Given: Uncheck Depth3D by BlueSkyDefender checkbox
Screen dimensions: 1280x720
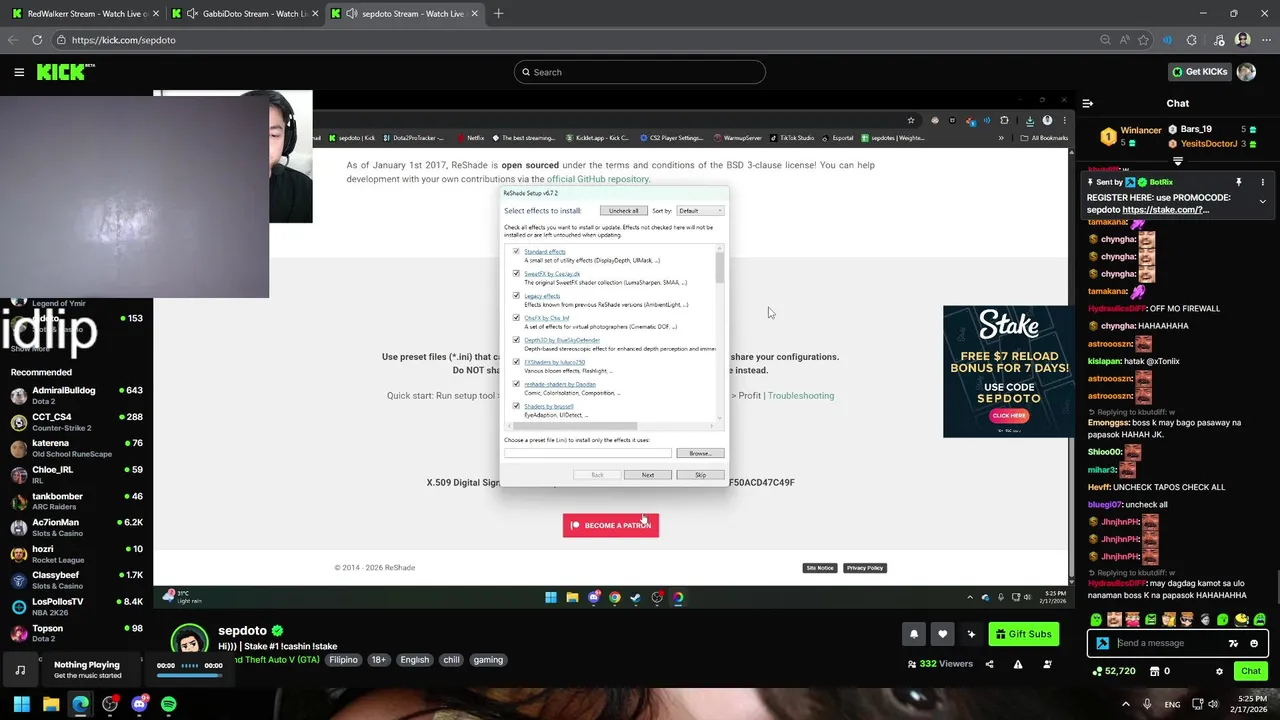Looking at the screenshot, I should point(516,339).
